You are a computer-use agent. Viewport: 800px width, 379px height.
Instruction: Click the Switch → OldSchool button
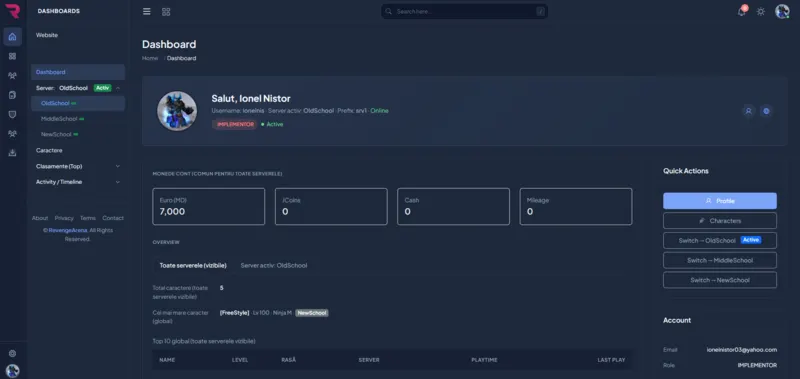click(720, 240)
